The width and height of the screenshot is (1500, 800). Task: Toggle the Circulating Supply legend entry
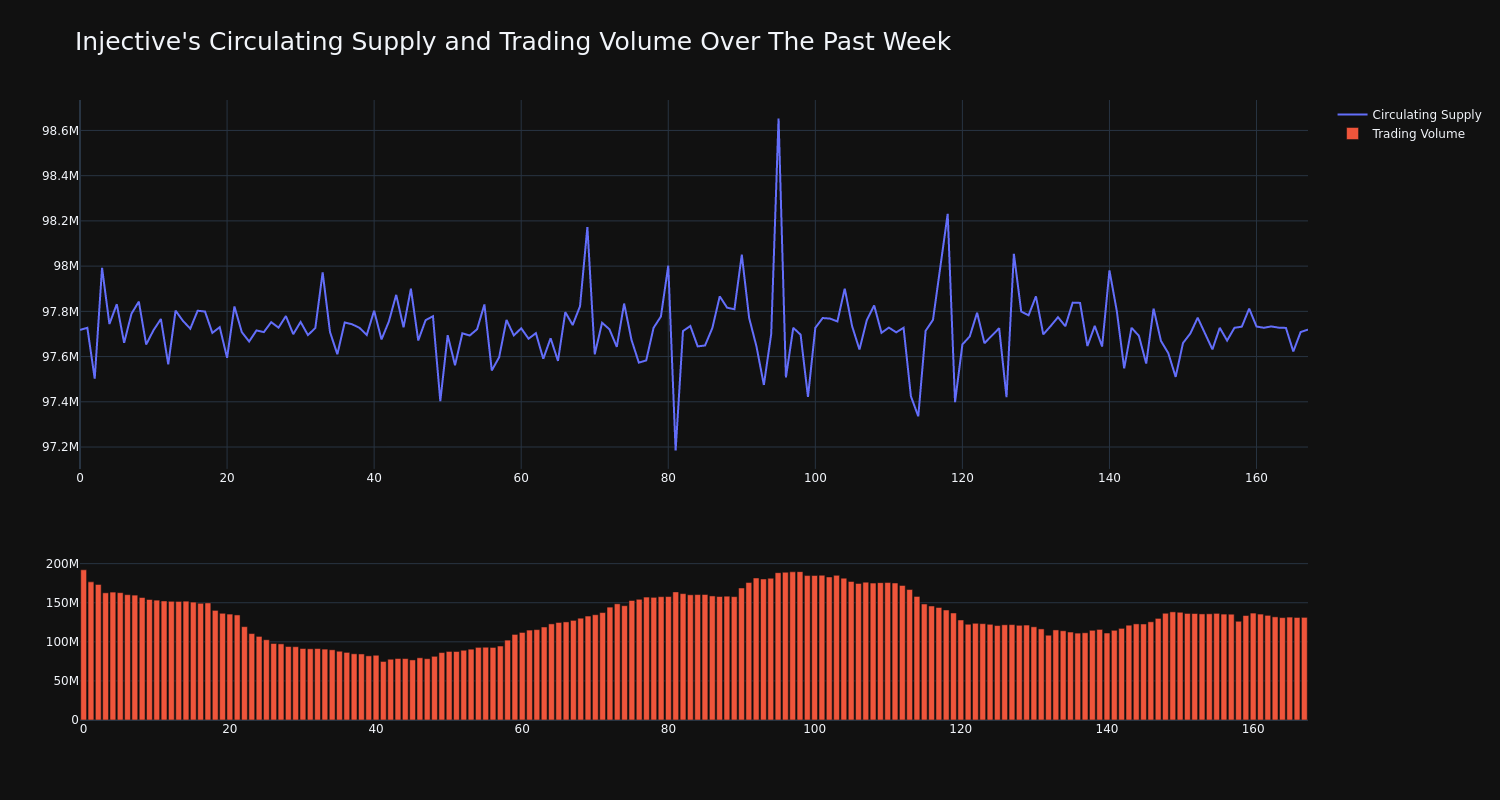click(x=1409, y=115)
